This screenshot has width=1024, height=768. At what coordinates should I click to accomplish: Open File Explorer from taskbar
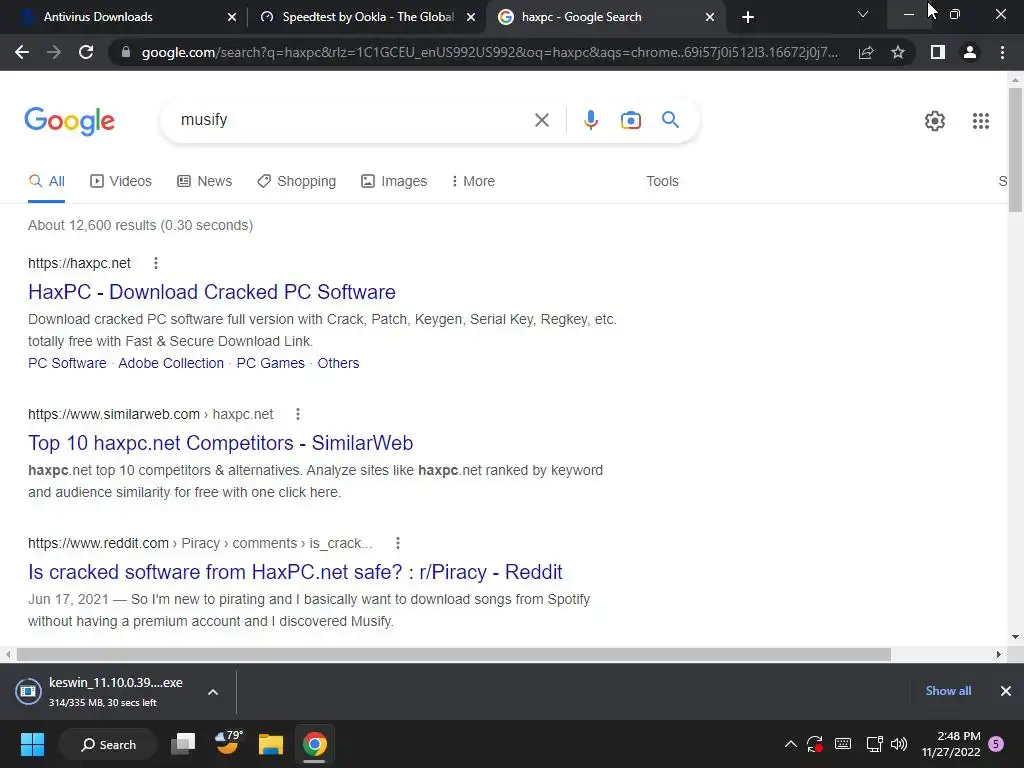[270, 744]
